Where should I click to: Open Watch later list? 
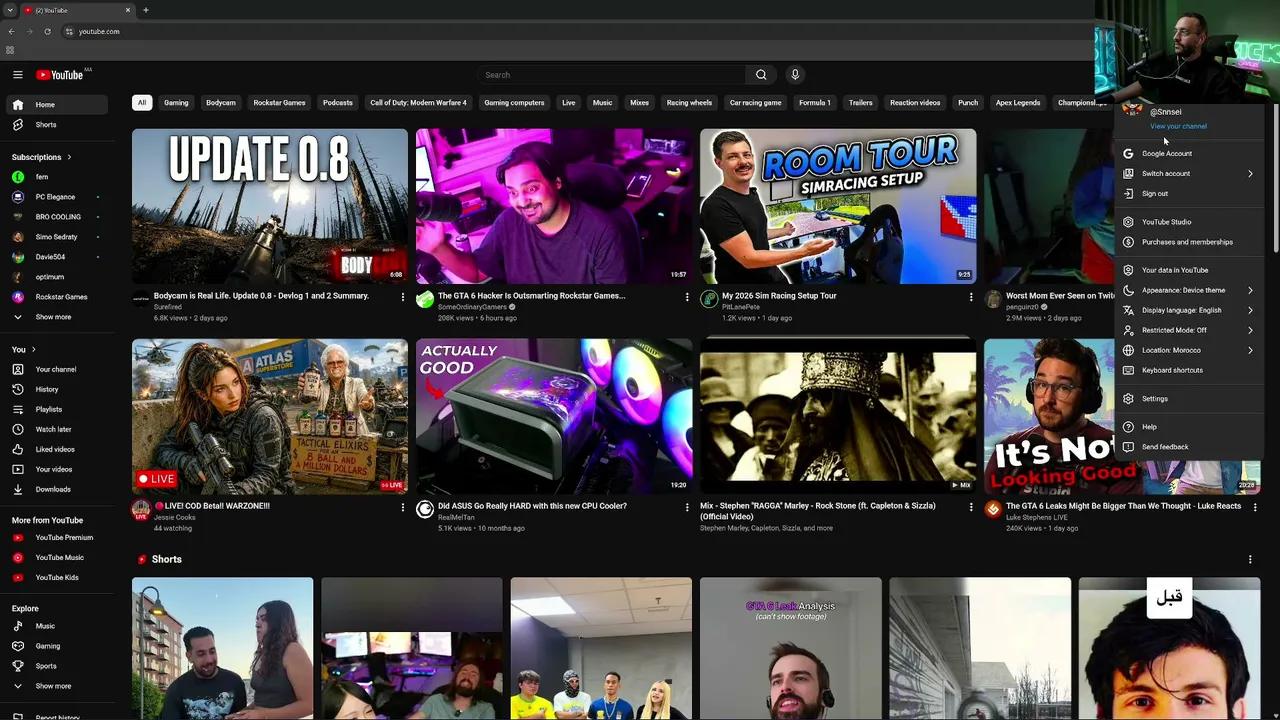59,429
